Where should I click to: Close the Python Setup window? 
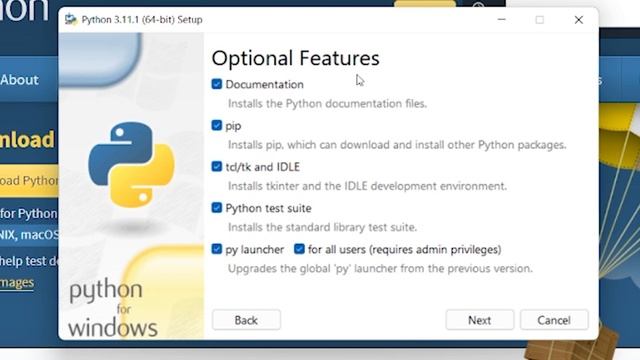click(578, 20)
